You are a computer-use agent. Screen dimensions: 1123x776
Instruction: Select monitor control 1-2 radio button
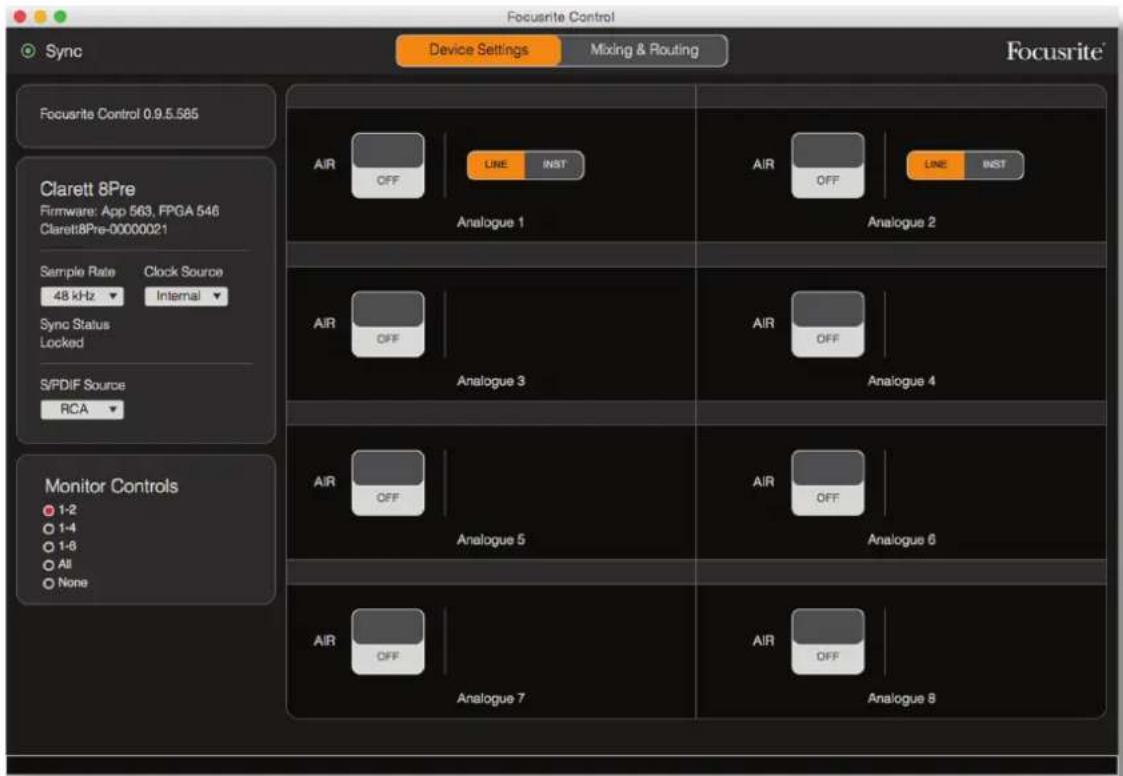pos(49,510)
